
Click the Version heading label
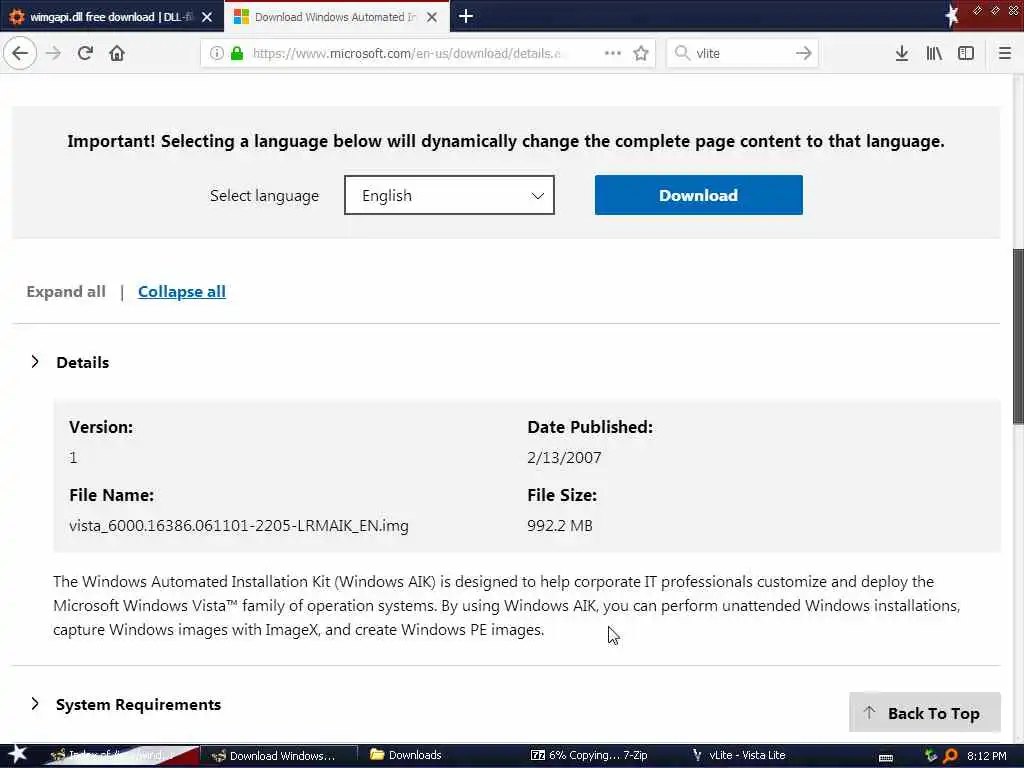(x=101, y=427)
